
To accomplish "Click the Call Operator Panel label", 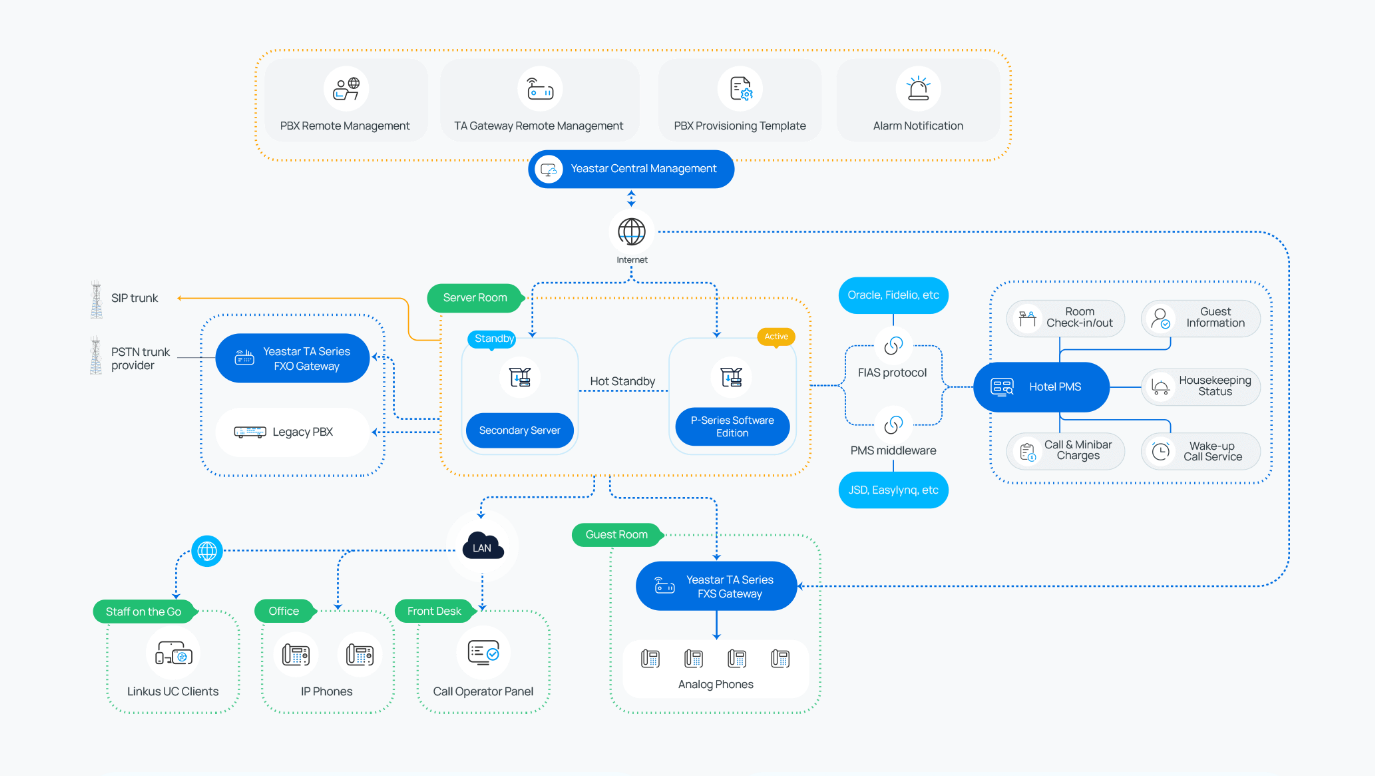I will point(483,691).
